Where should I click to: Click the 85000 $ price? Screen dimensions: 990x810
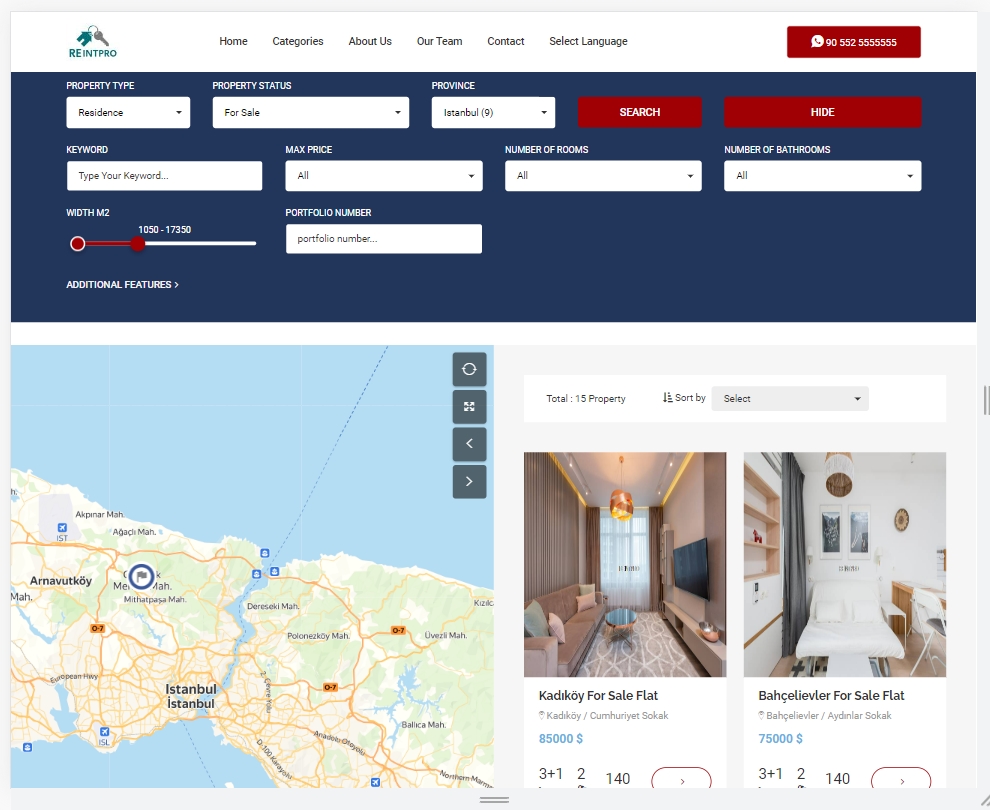[561, 739]
